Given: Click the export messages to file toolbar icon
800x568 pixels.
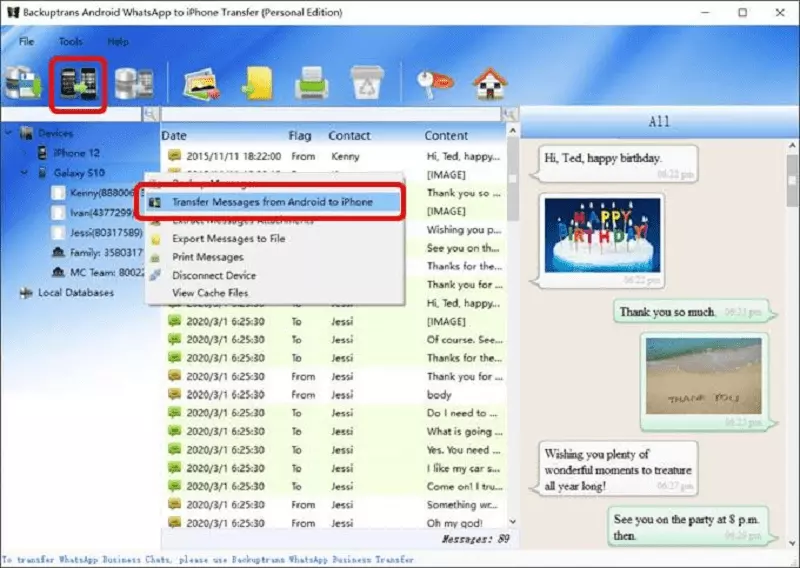Looking at the screenshot, I should (x=258, y=83).
